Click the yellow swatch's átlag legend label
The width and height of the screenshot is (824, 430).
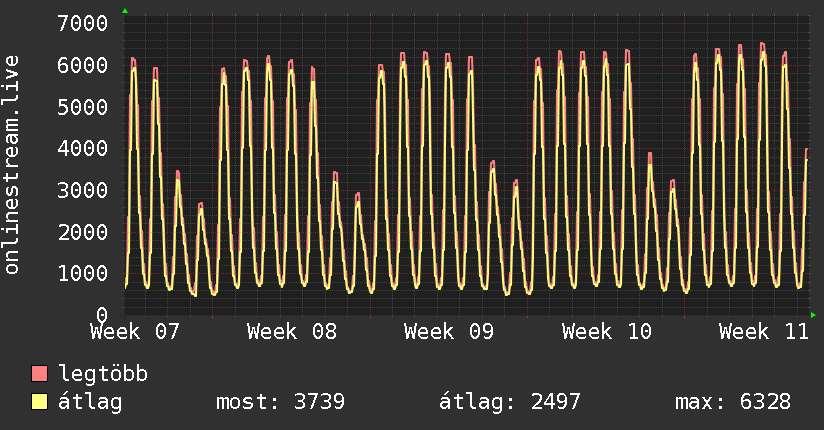click(90, 402)
